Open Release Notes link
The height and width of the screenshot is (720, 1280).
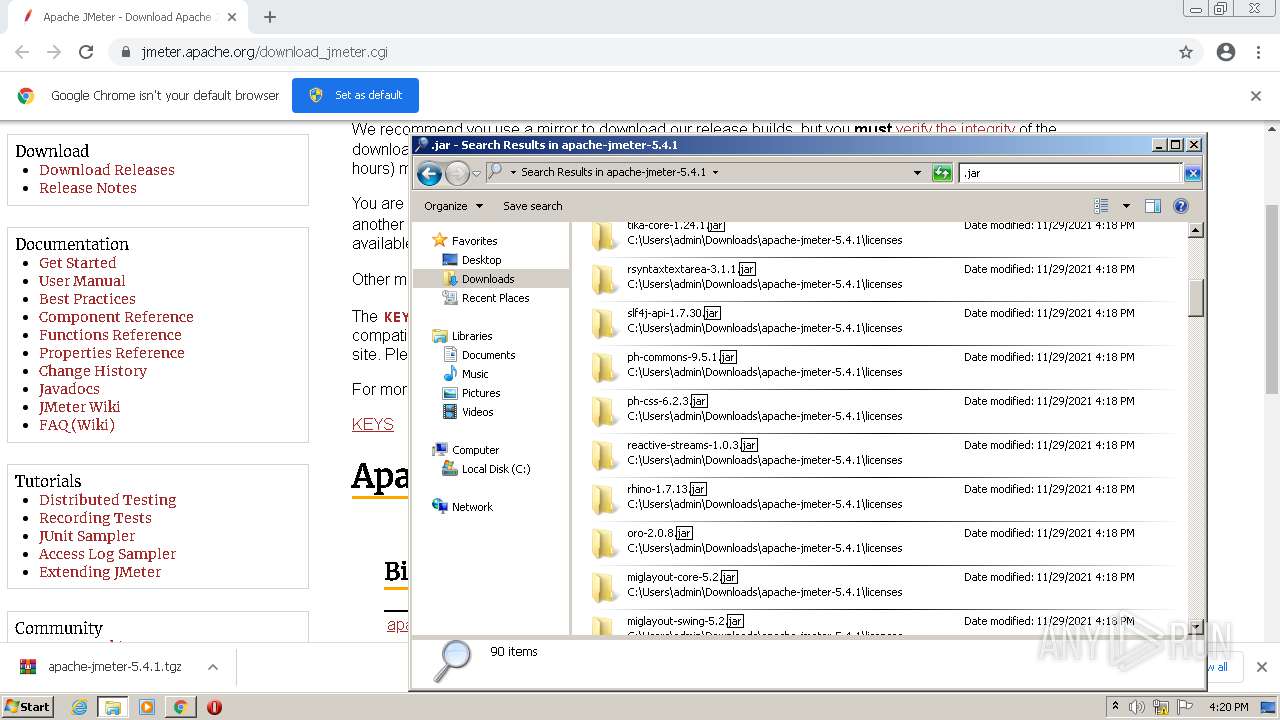[x=88, y=188]
